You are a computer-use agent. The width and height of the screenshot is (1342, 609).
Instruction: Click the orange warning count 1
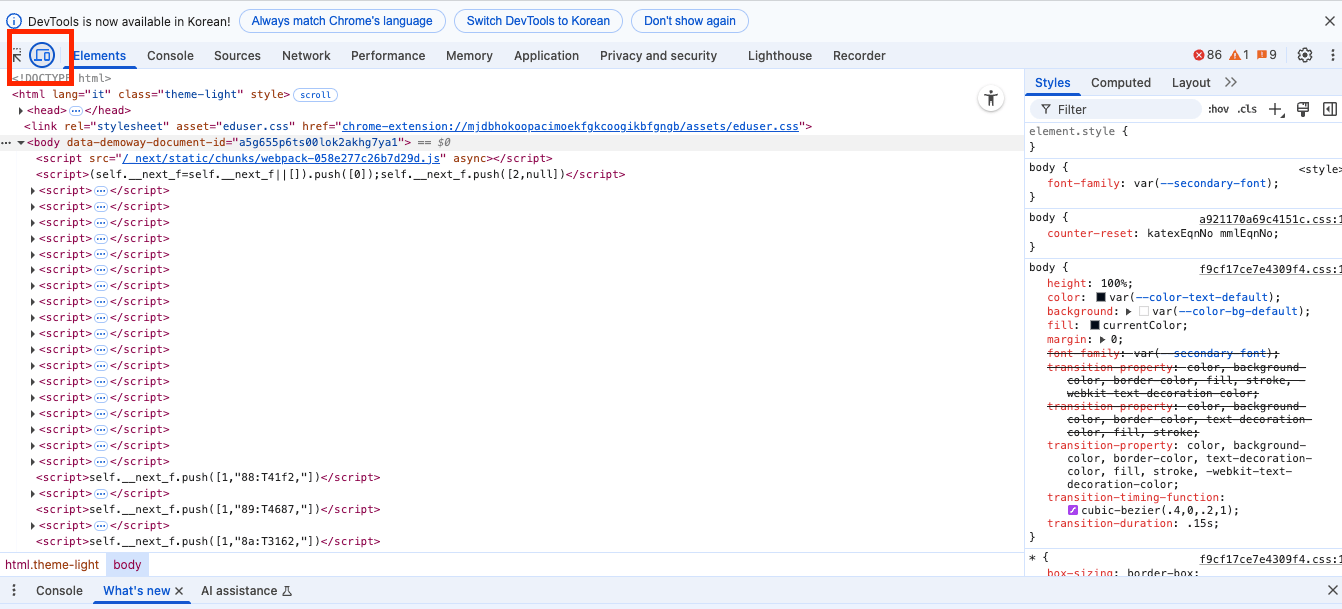pyautogui.click(x=1239, y=55)
